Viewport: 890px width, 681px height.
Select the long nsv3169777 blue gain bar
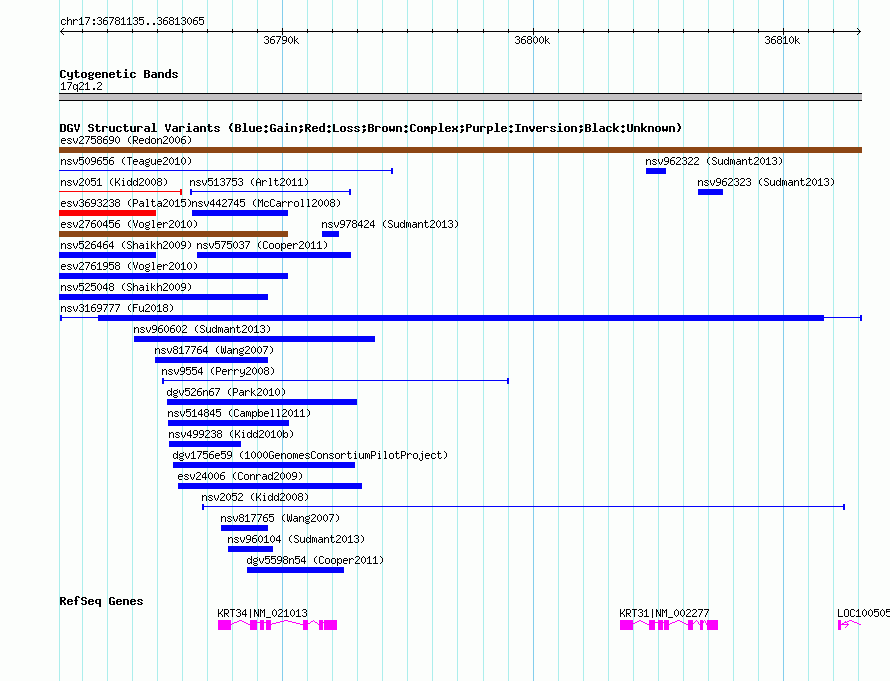[461, 318]
